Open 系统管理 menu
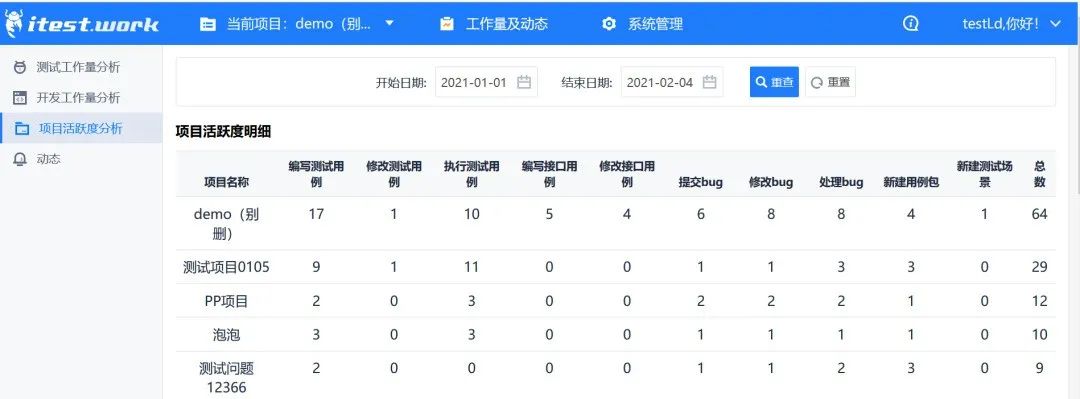The image size is (1080, 399). tap(655, 24)
